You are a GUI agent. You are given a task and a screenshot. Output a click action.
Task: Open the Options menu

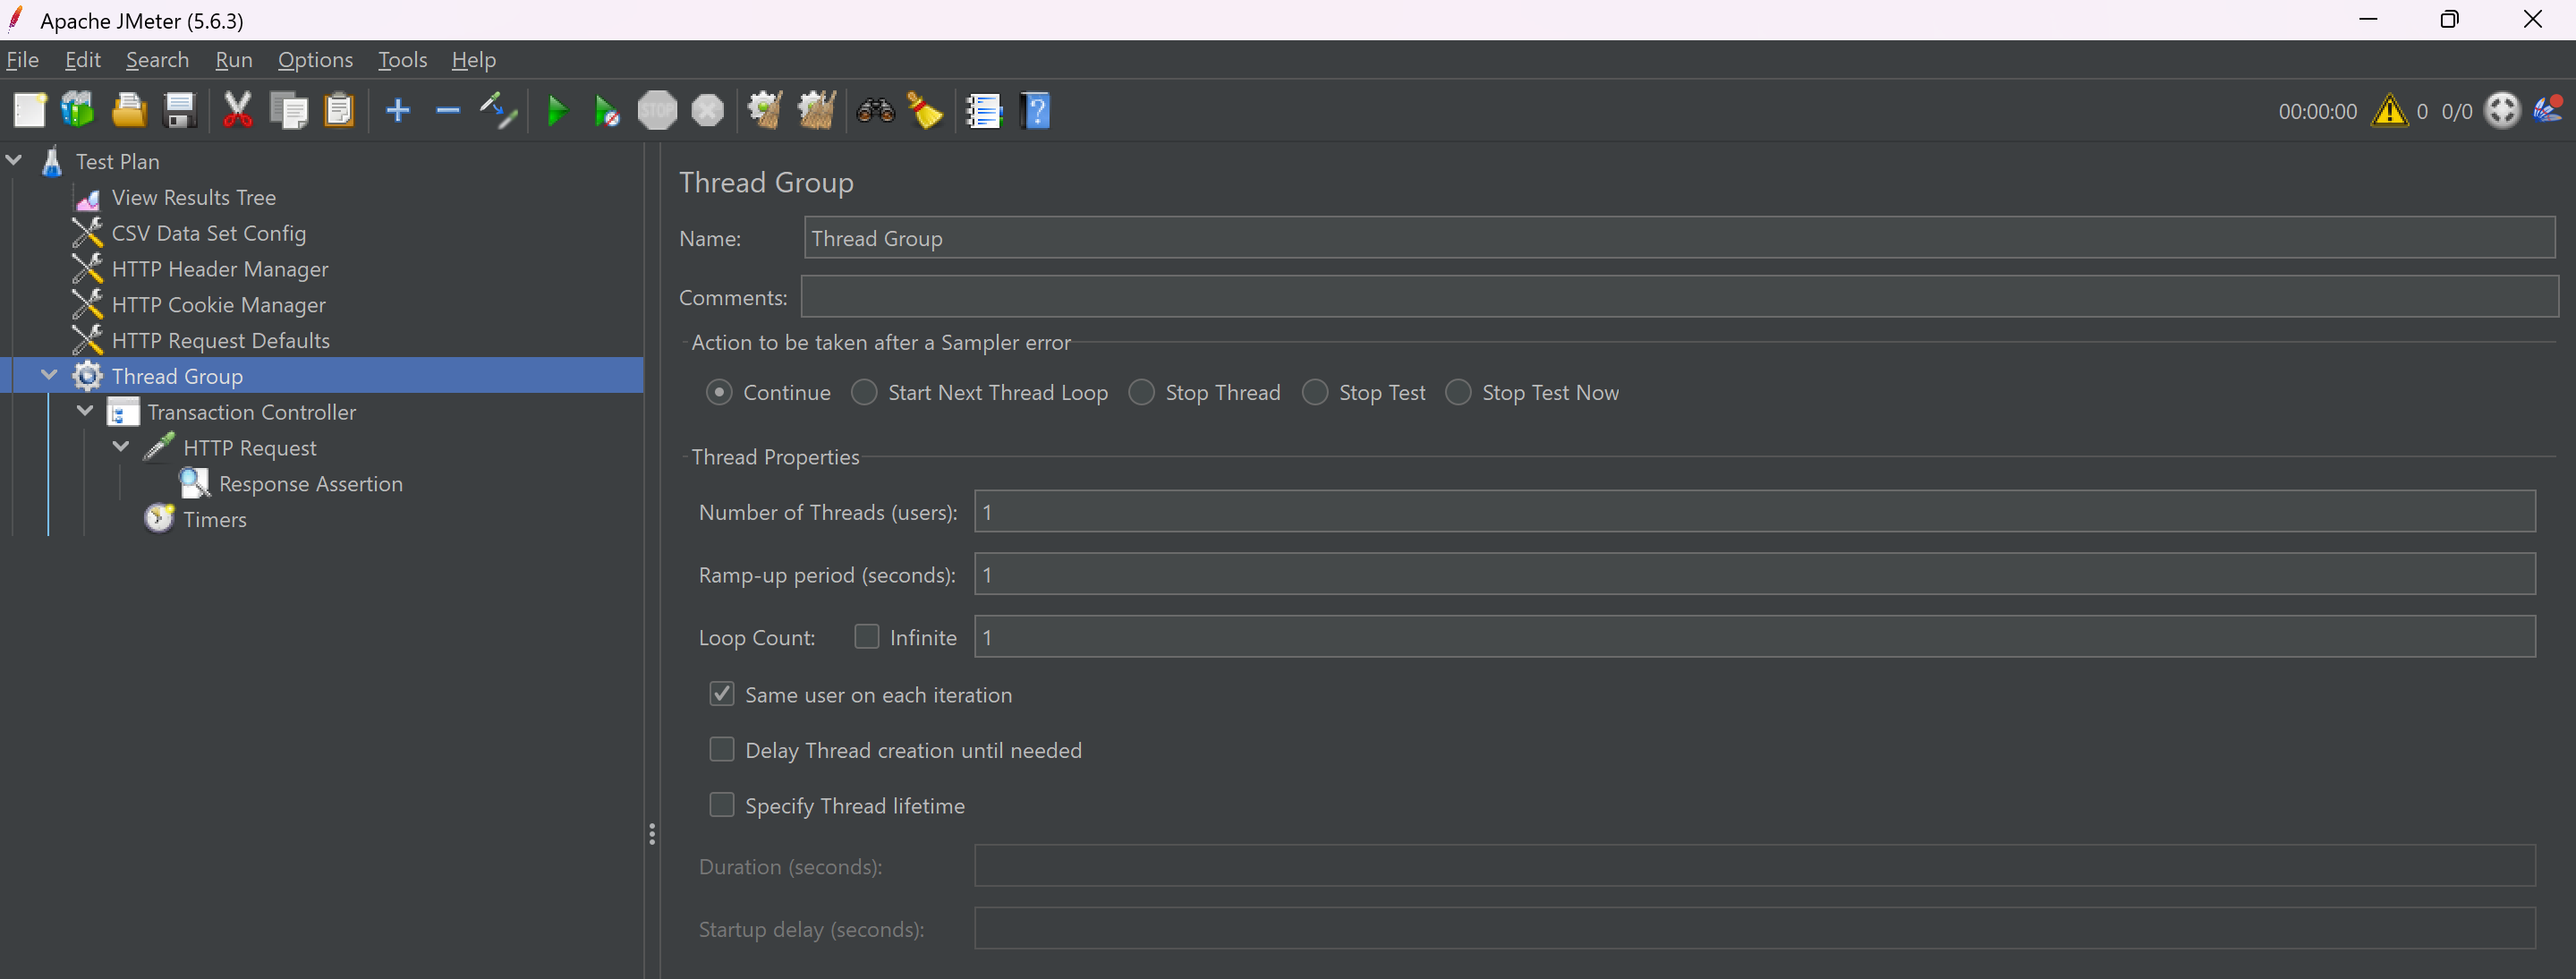(315, 60)
